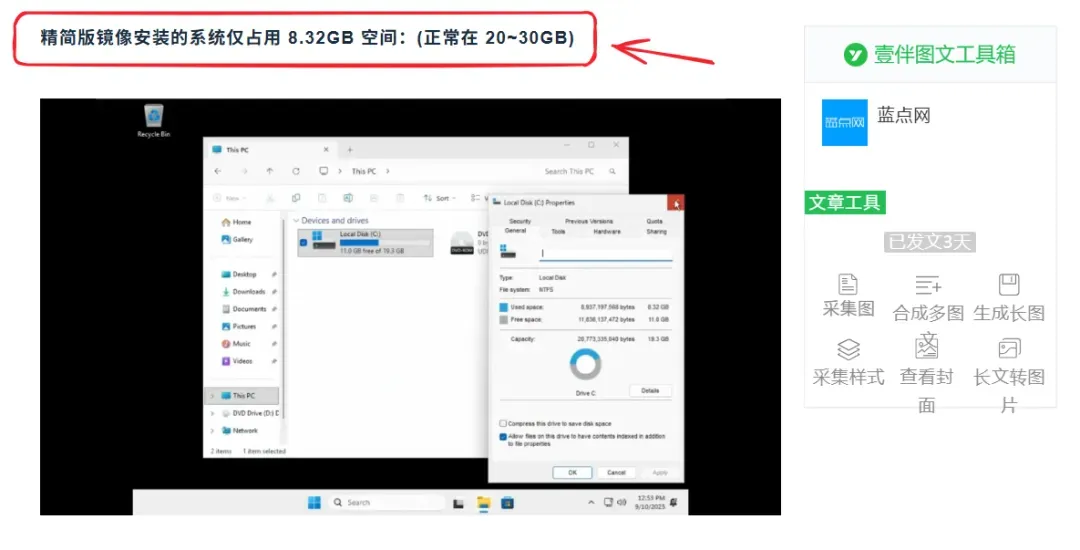Screen dimensions: 1080x550
Task: Uncheck Allow files to be indexed checkbox
Action: pyautogui.click(x=503, y=436)
